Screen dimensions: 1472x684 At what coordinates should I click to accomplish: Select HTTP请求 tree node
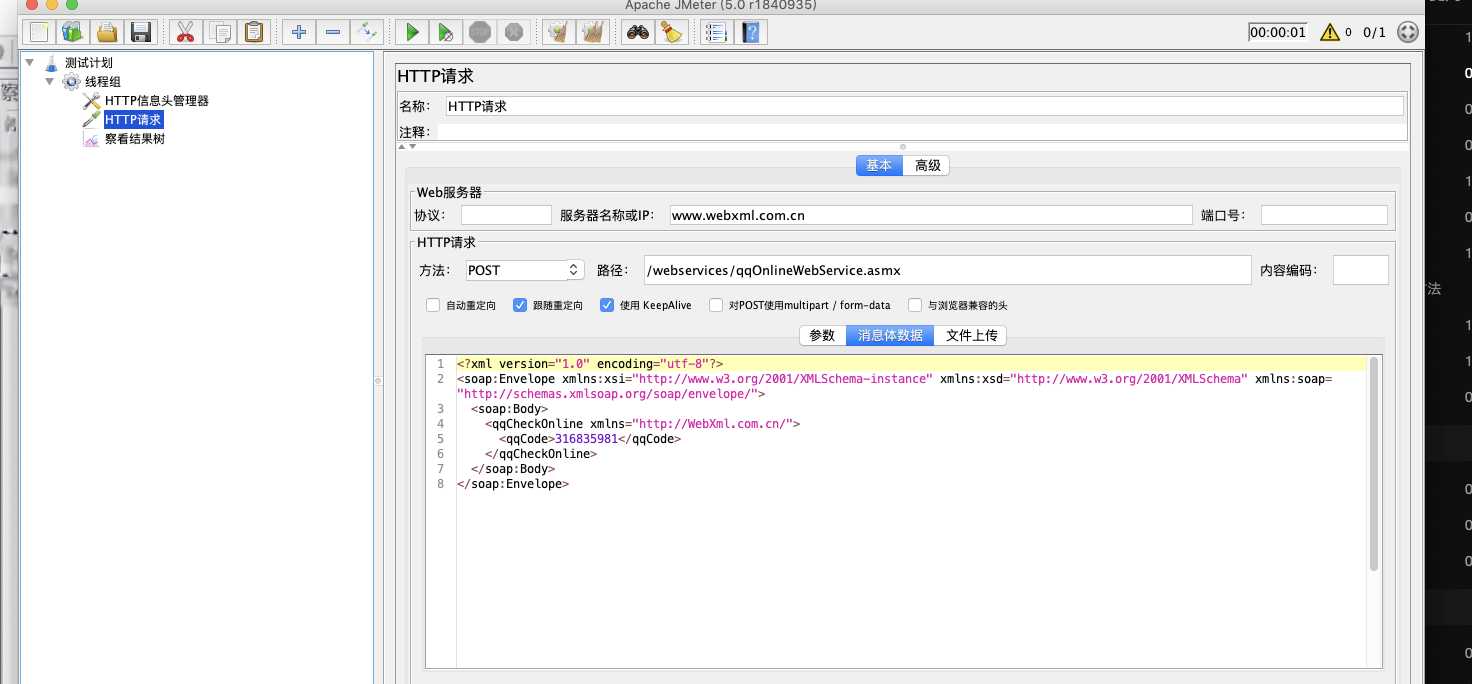click(x=133, y=120)
